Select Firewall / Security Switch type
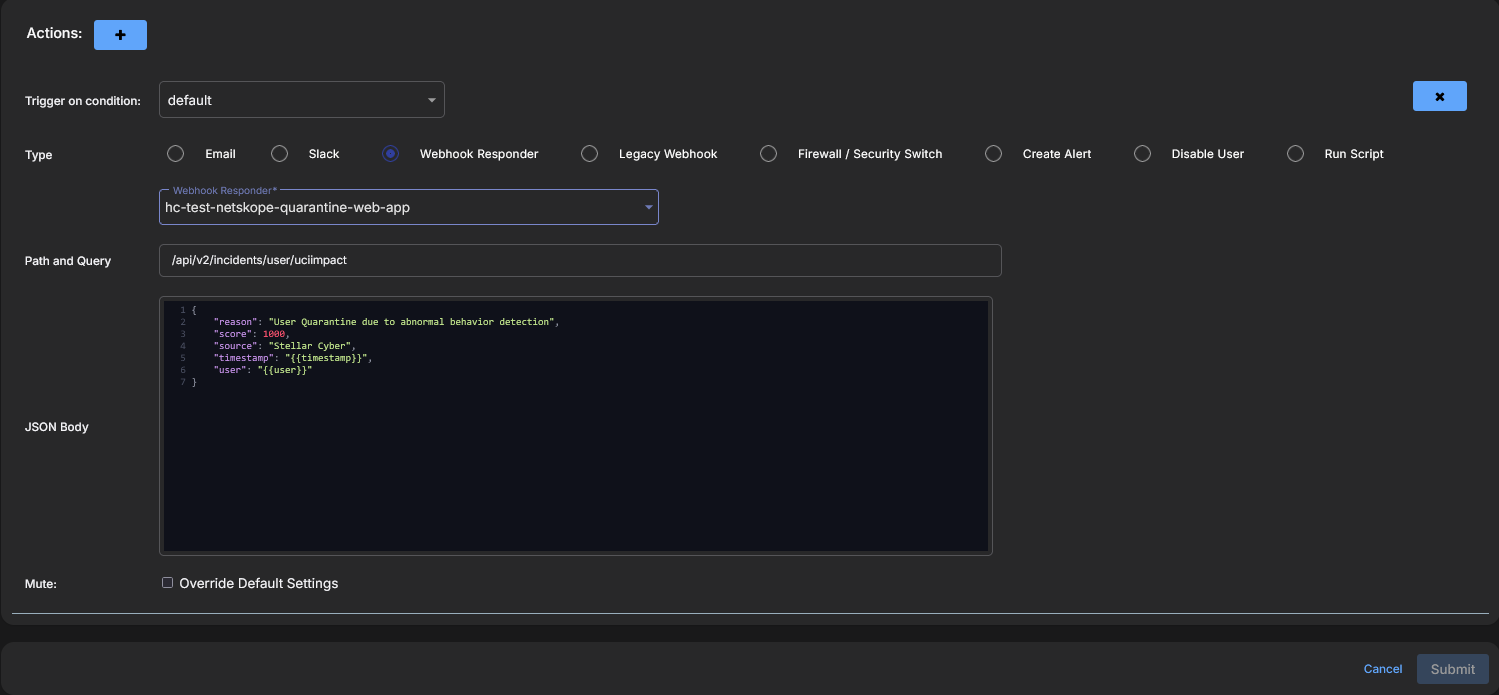The height and width of the screenshot is (695, 1499). coord(768,154)
